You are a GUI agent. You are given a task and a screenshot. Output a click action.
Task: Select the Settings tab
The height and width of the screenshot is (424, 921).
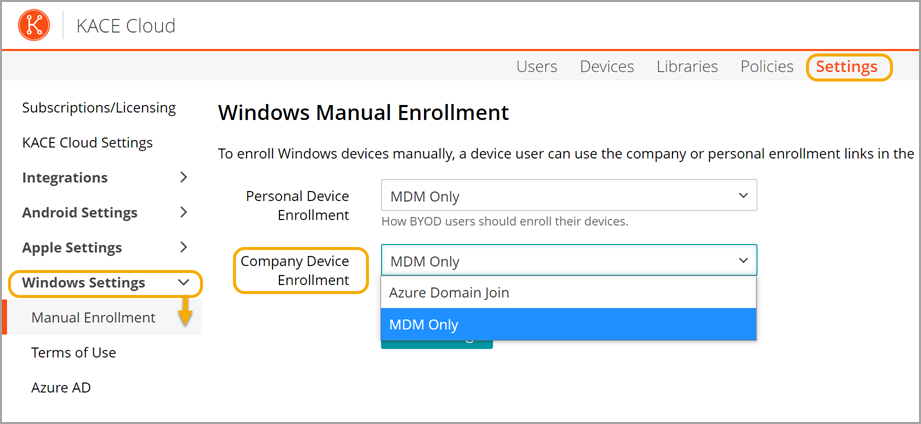pos(846,66)
